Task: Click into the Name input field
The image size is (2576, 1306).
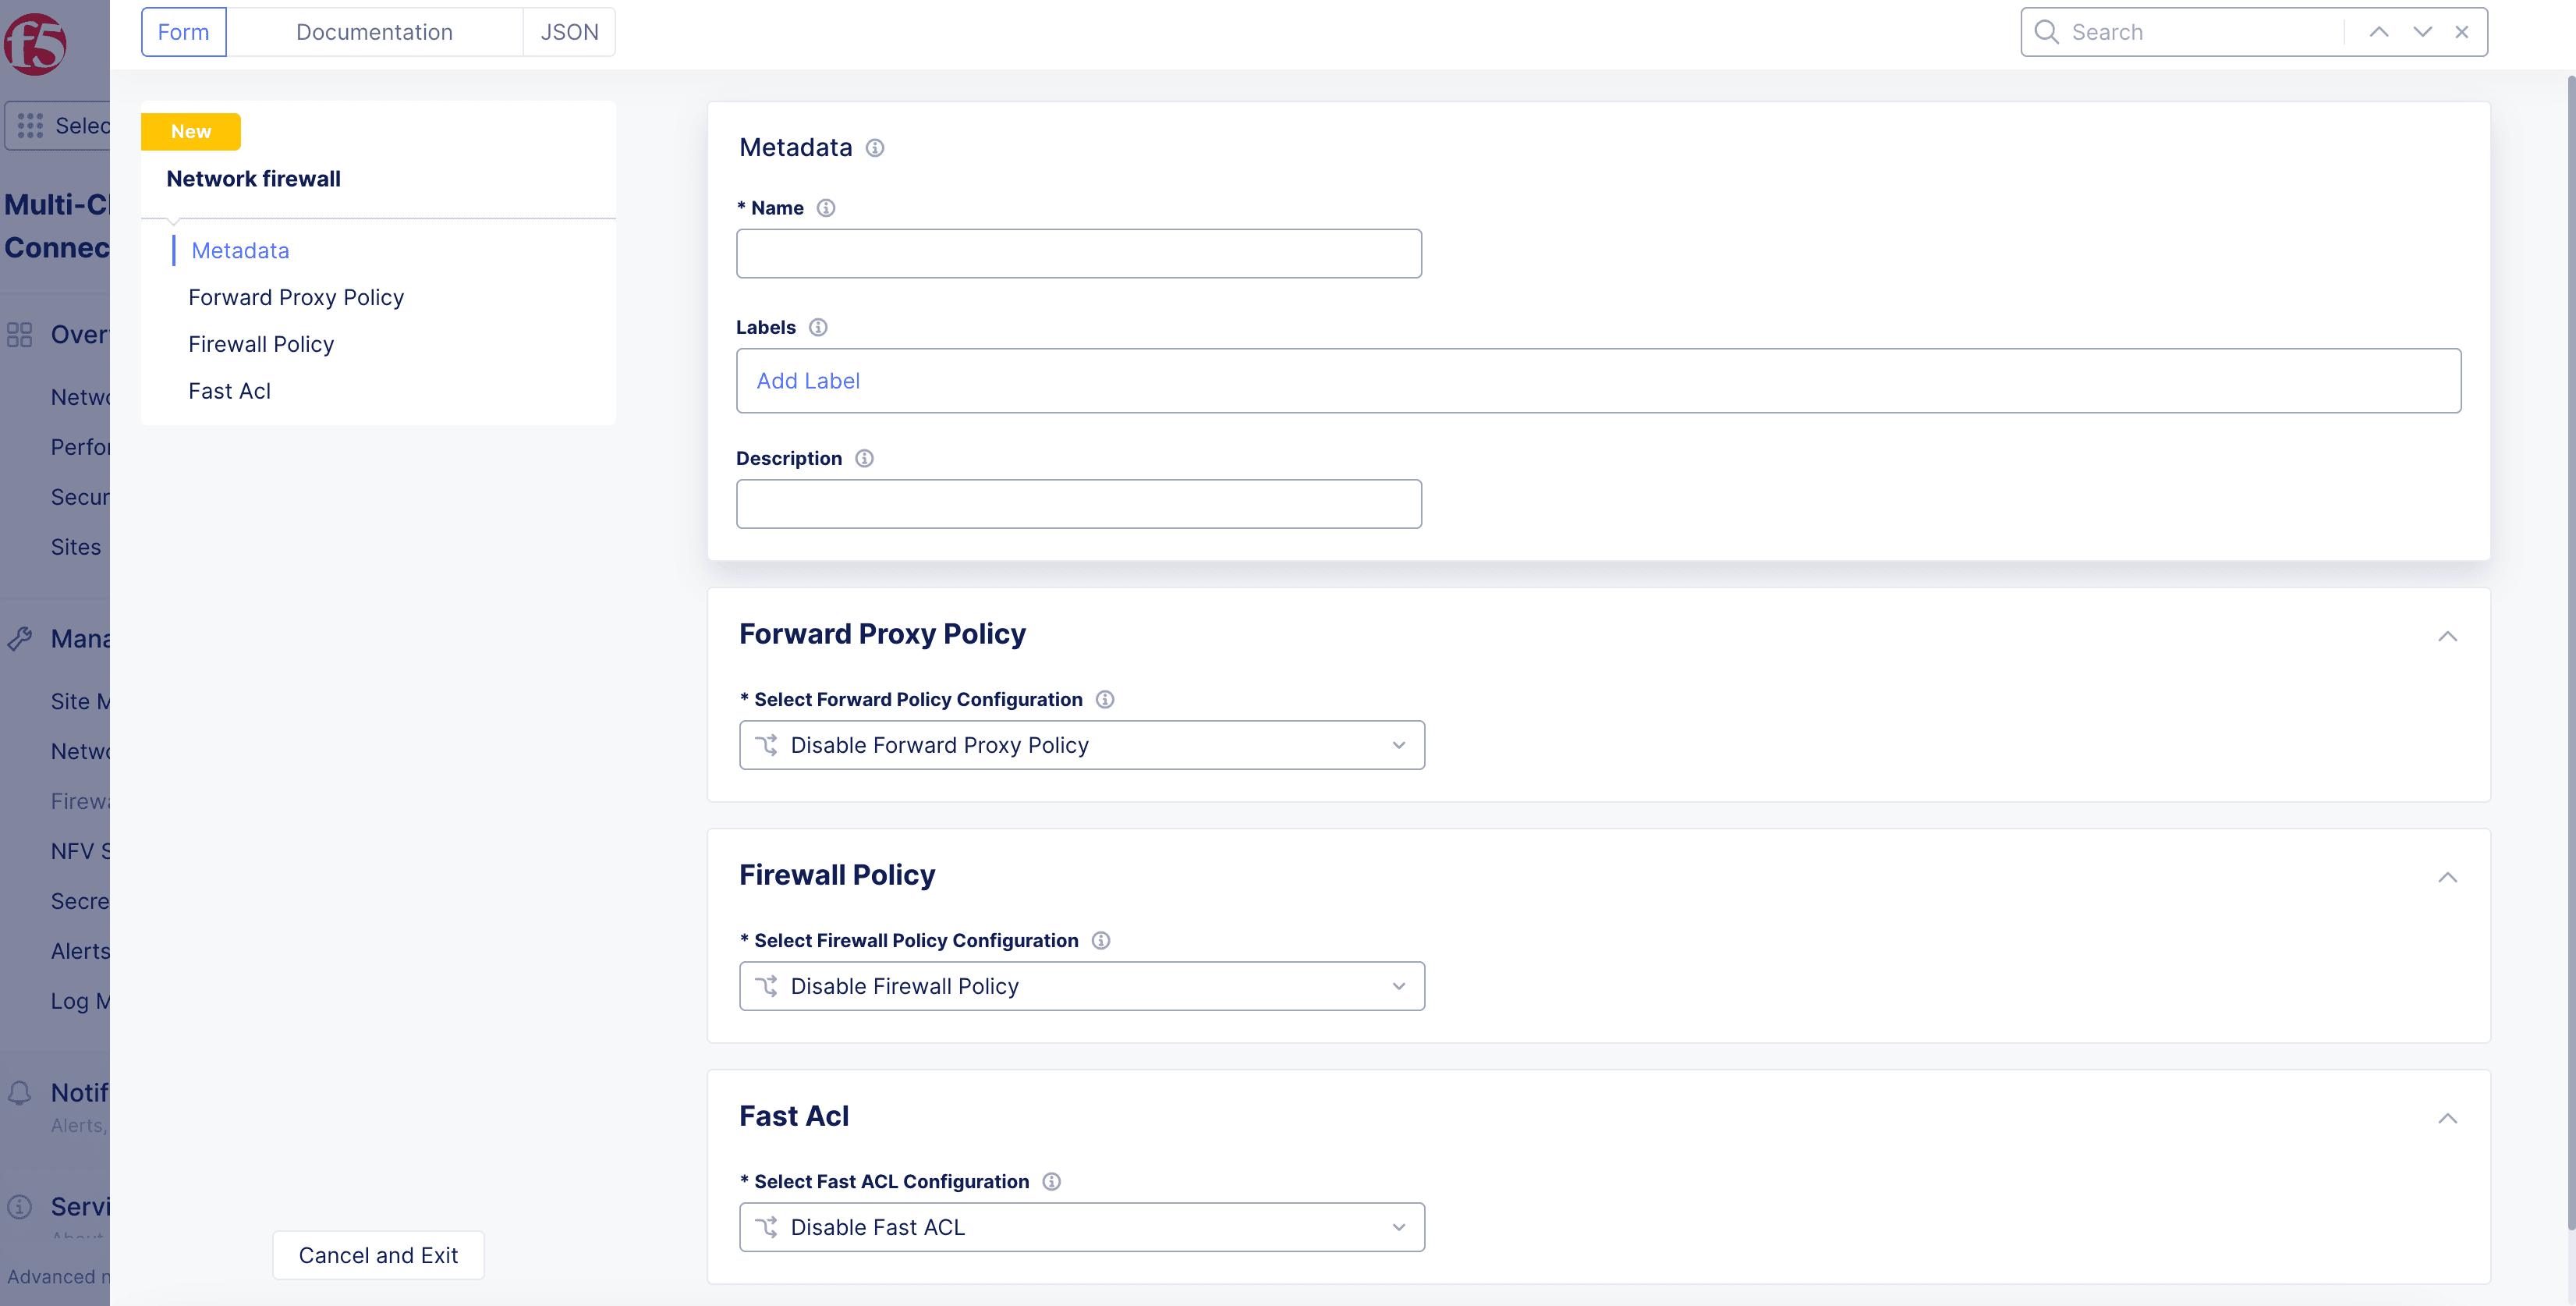Action: [x=1078, y=254]
